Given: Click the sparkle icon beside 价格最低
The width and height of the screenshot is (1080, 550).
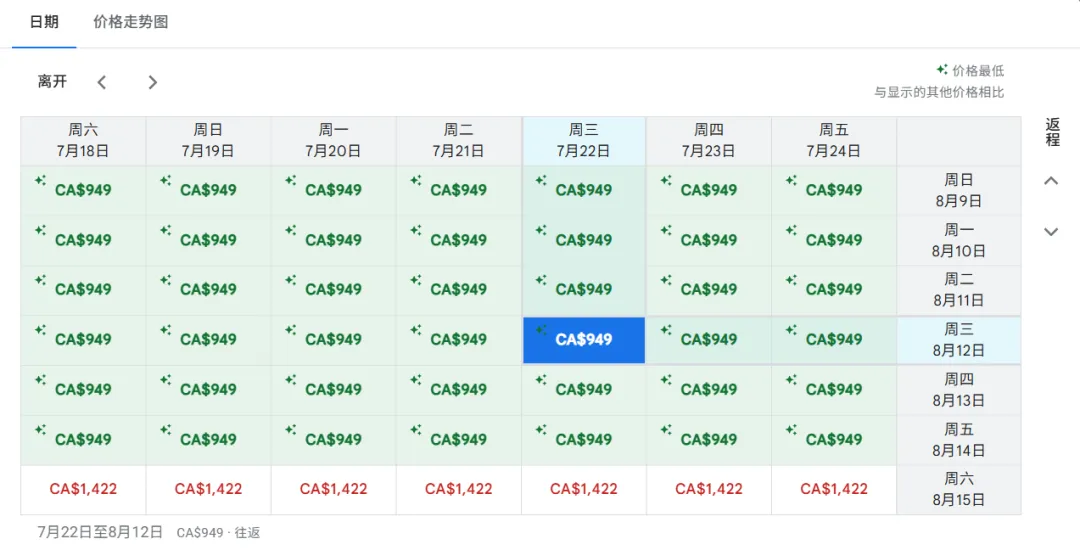Looking at the screenshot, I should 942,70.
